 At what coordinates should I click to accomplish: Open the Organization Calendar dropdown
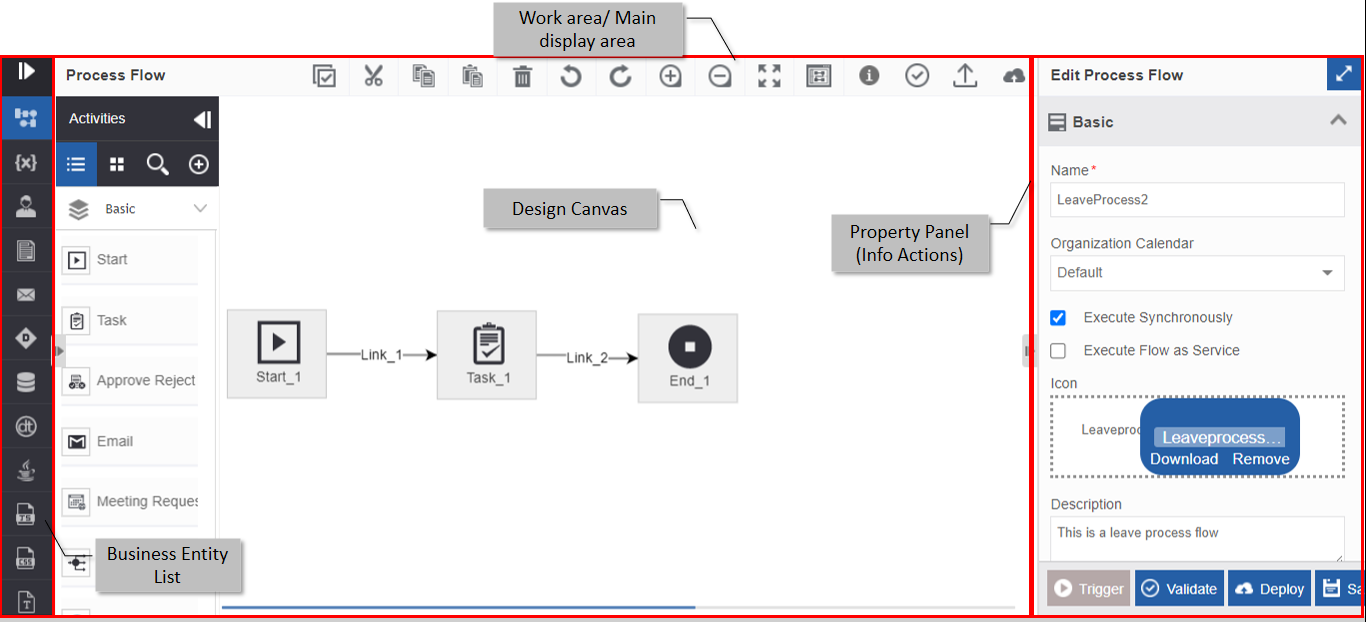1197,272
